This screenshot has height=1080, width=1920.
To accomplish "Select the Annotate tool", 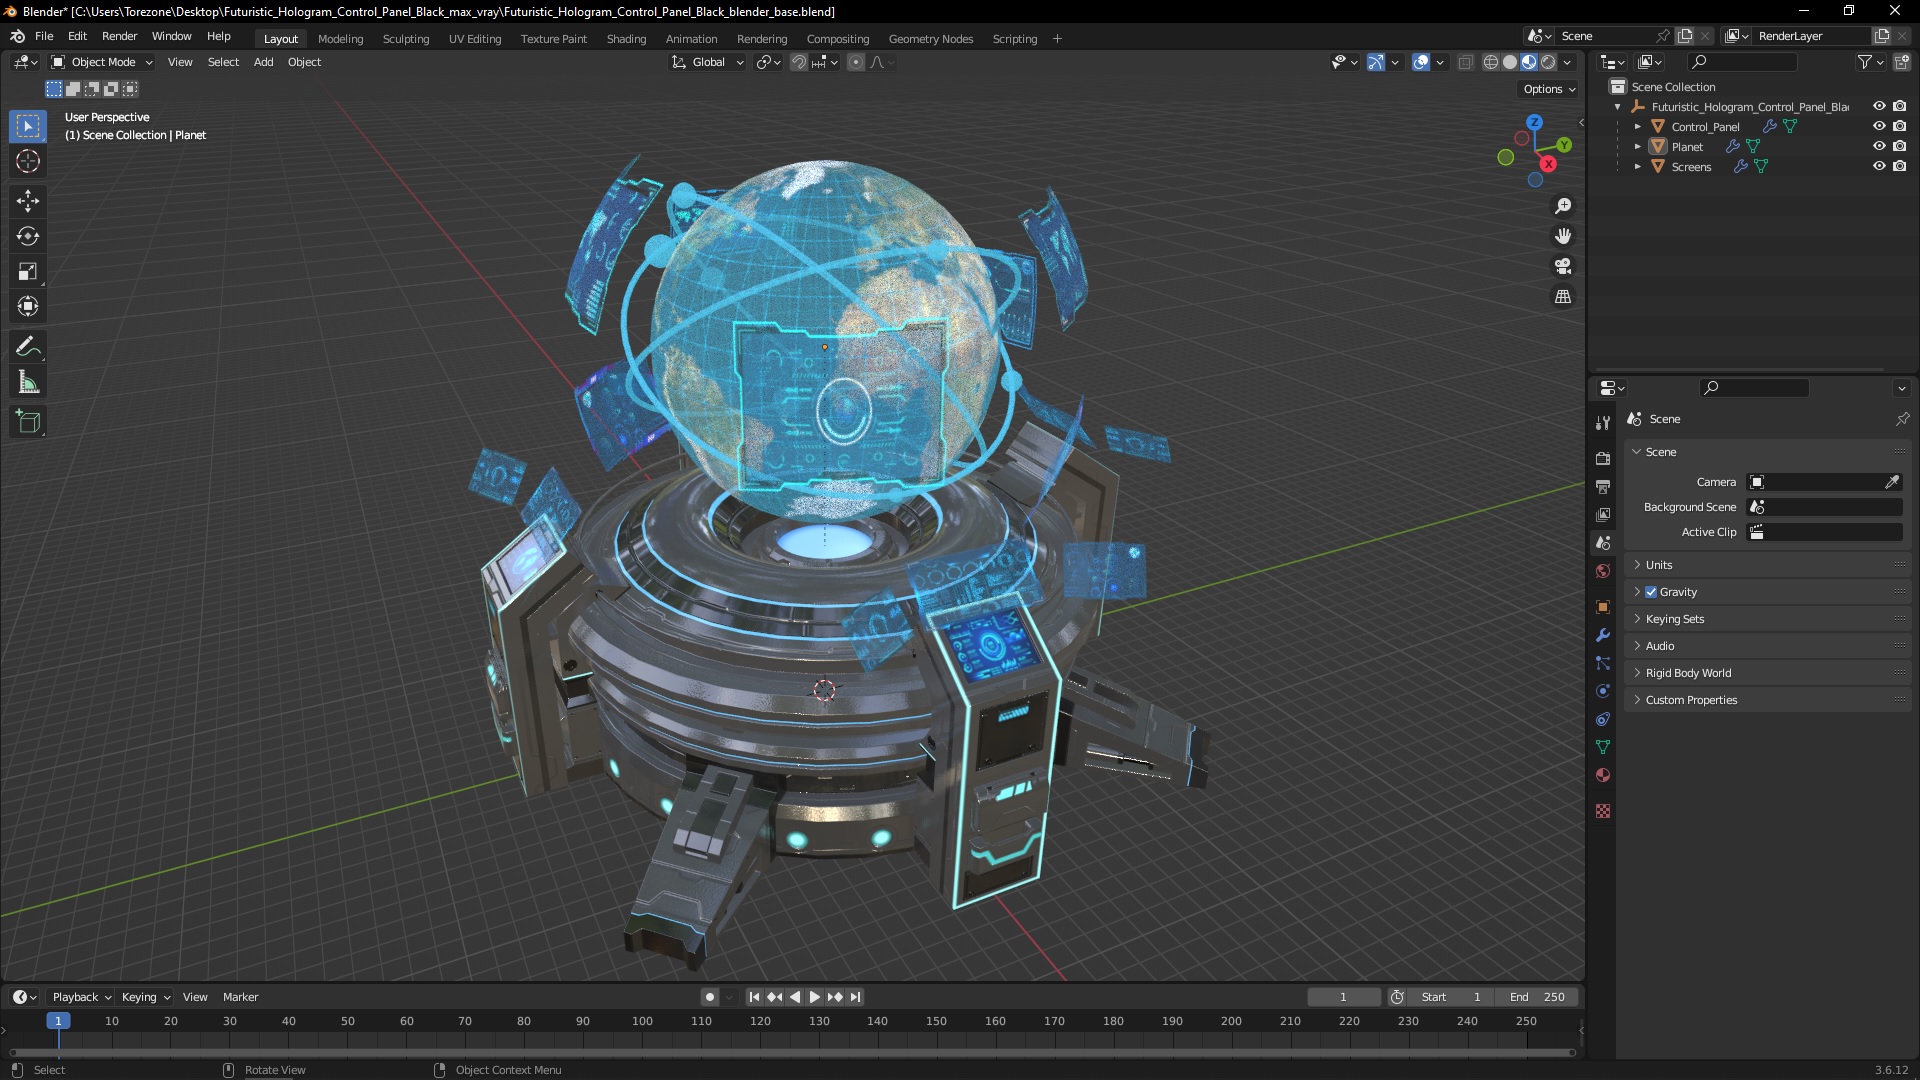I will click(28, 347).
